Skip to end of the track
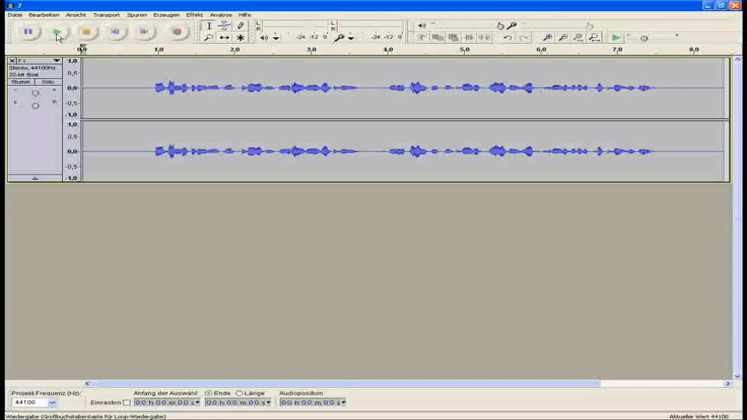The image size is (747, 420). [144, 32]
